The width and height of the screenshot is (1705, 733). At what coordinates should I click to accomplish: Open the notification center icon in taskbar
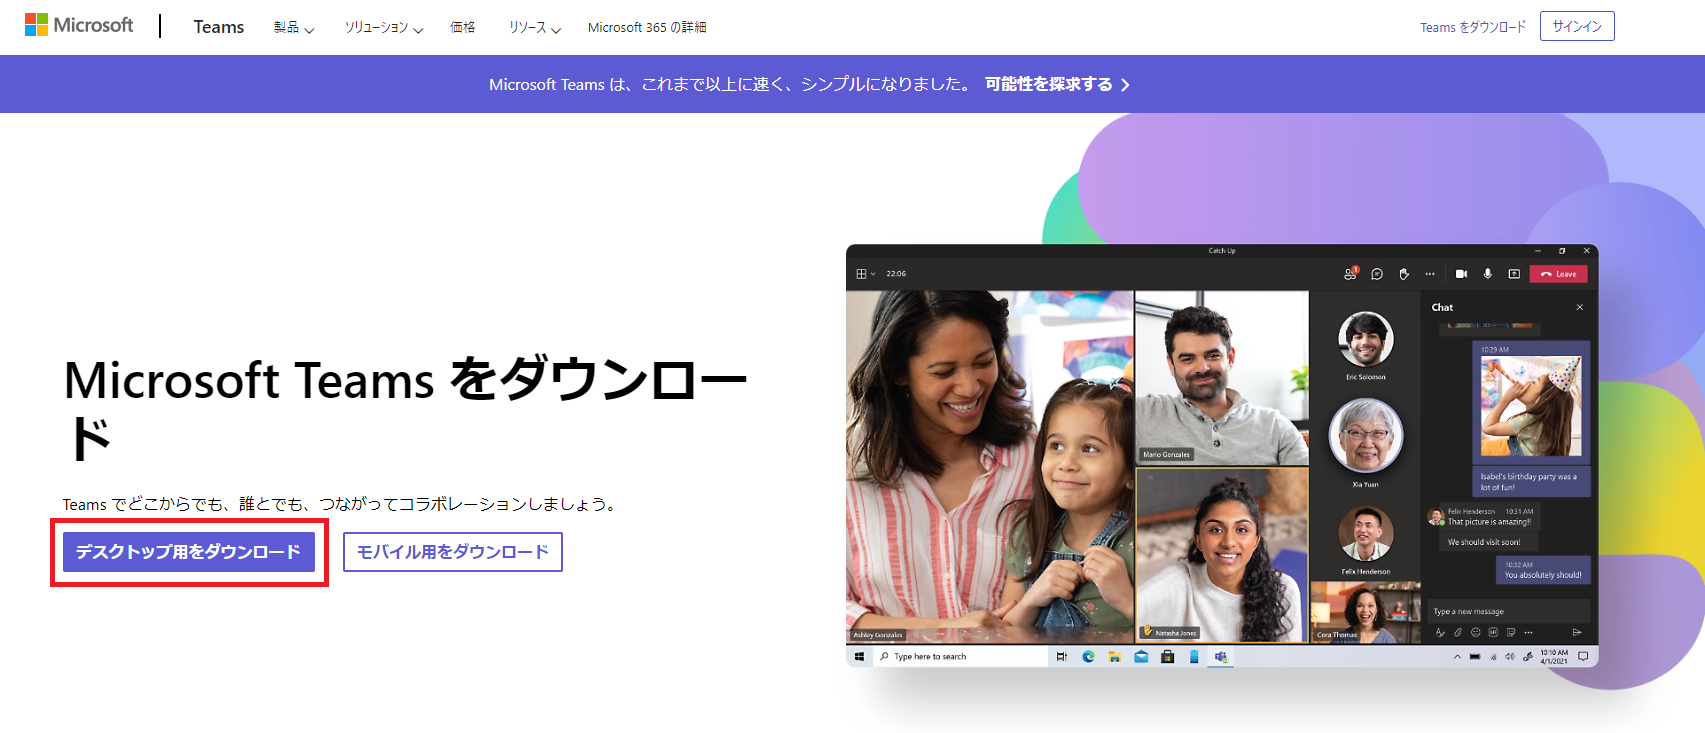1583,657
